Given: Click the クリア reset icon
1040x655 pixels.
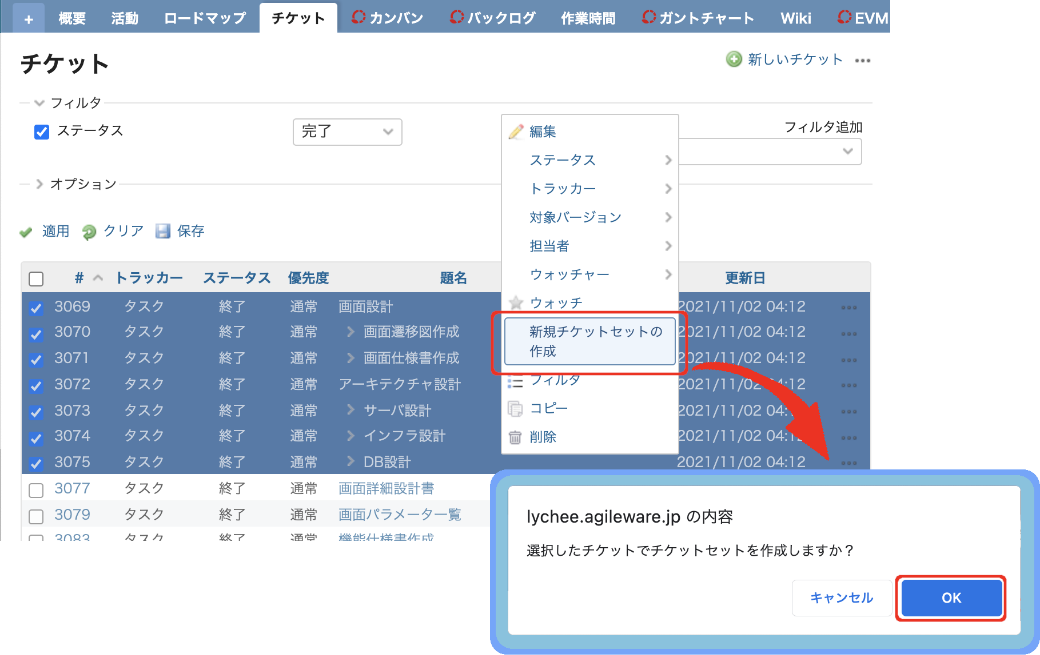Looking at the screenshot, I should tap(89, 230).
